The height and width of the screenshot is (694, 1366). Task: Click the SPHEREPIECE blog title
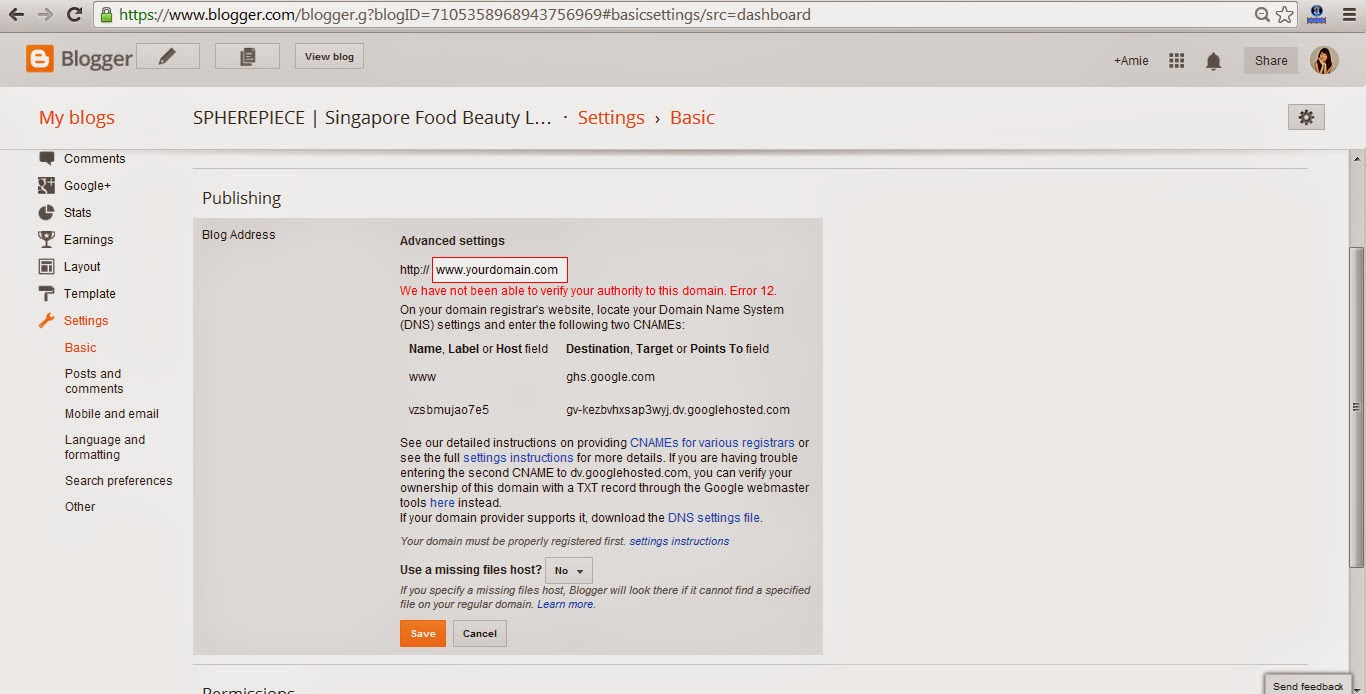(x=372, y=117)
